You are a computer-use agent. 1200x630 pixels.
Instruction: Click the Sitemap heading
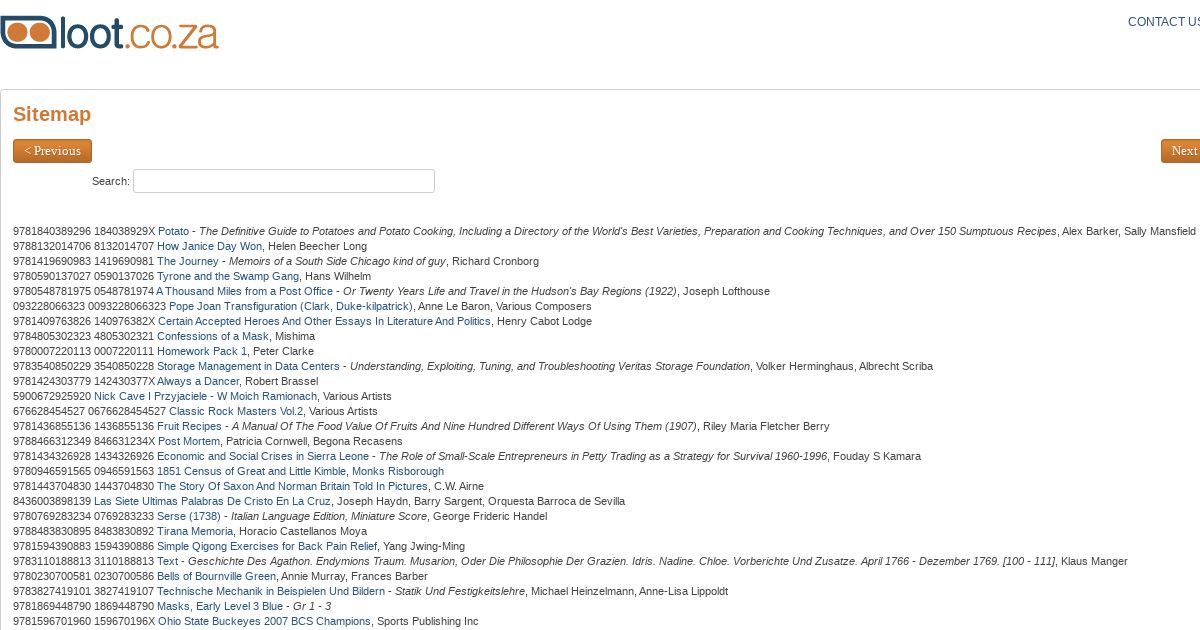[x=52, y=114]
